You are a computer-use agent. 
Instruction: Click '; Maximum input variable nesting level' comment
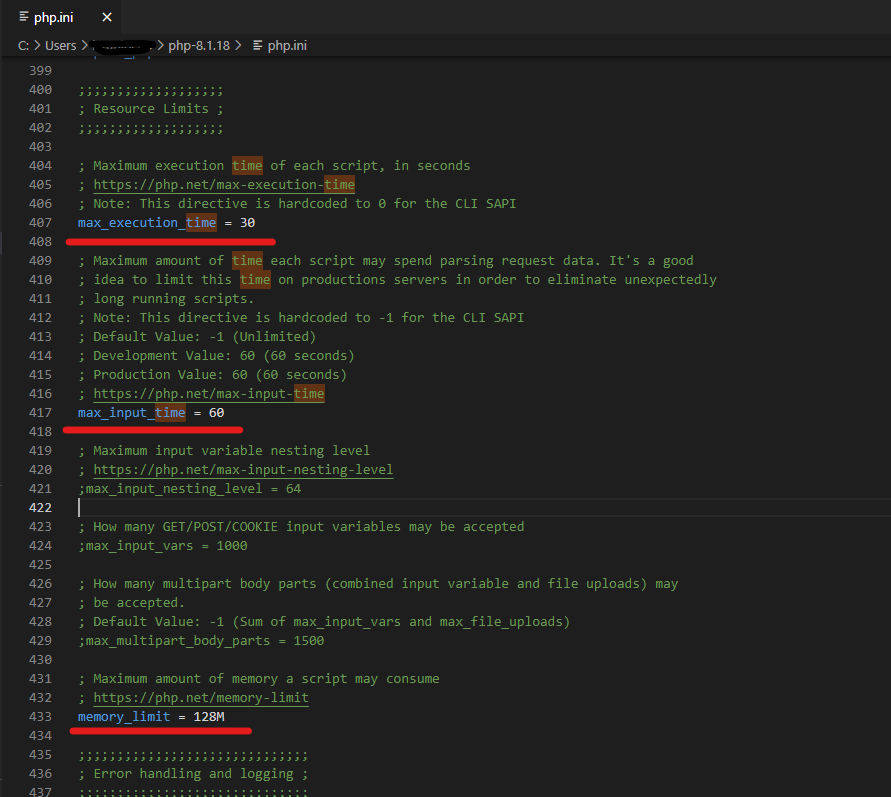(224, 450)
